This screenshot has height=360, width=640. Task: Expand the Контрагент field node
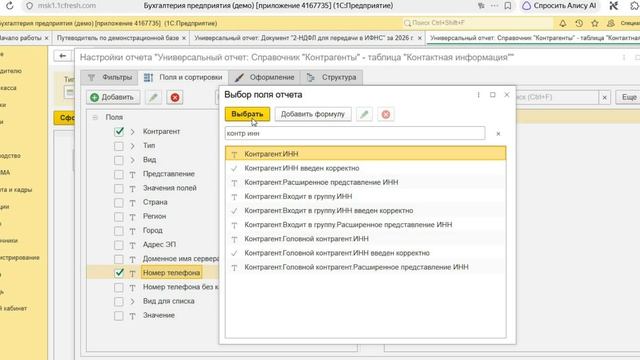click(133, 132)
